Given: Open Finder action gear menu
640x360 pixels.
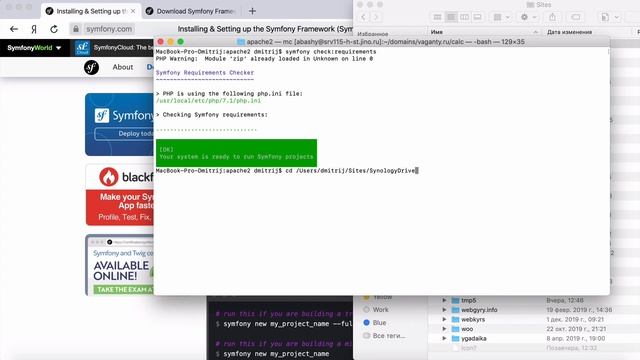Looking at the screenshot, I should pos(528,17).
